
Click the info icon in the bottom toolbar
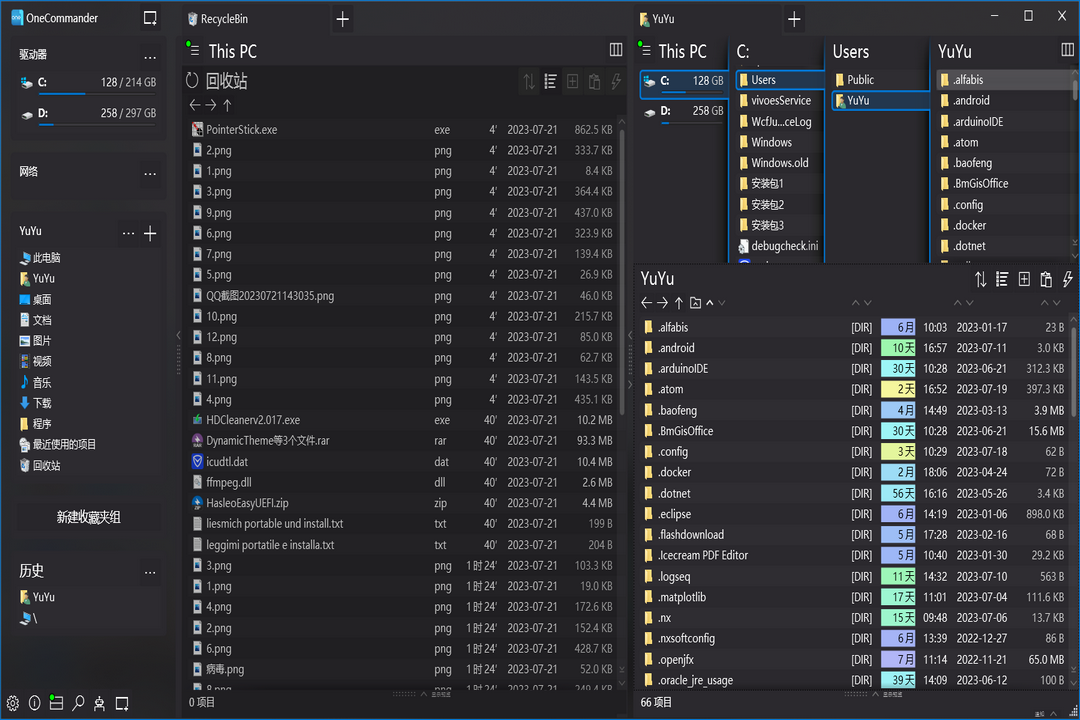pos(35,703)
